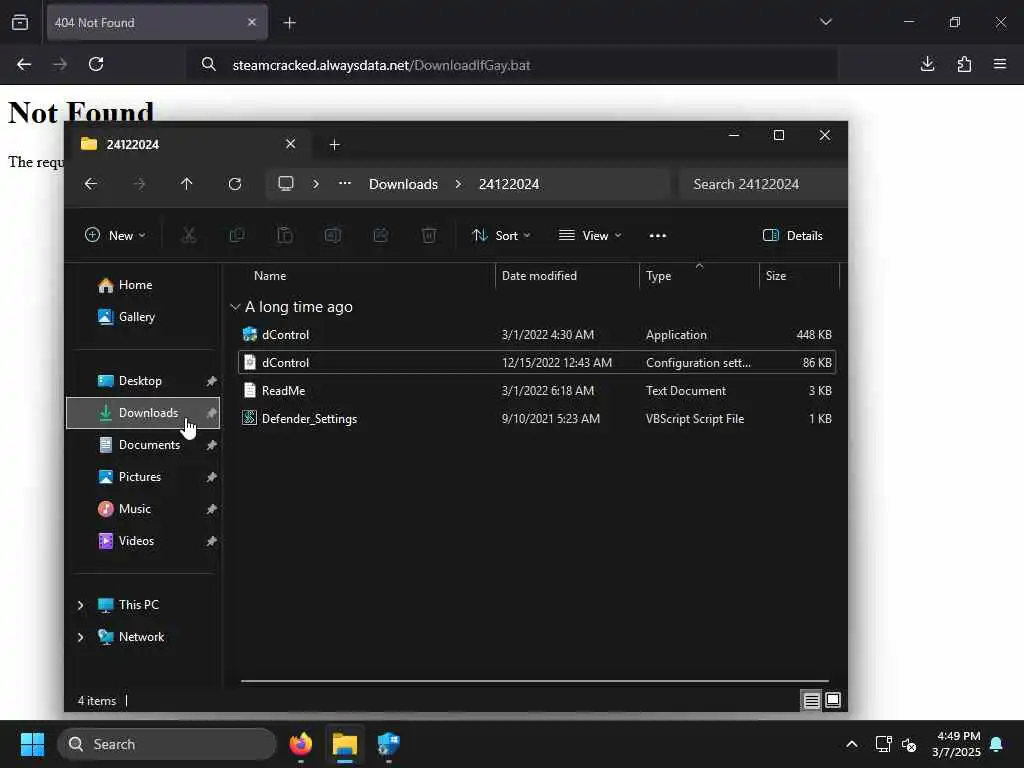
Task: Select dControl Application file
Action: tap(537, 334)
